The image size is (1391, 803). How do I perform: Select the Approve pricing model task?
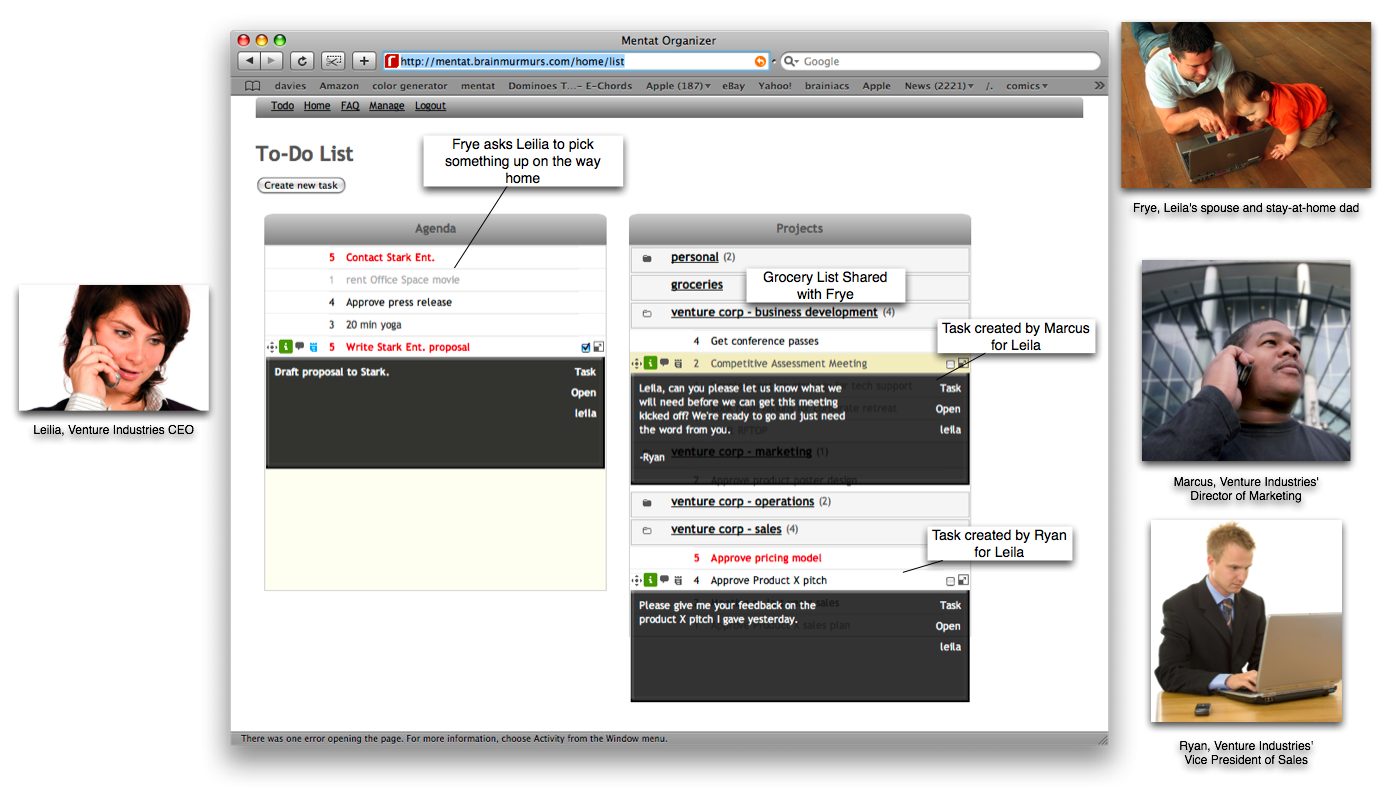click(x=766, y=558)
